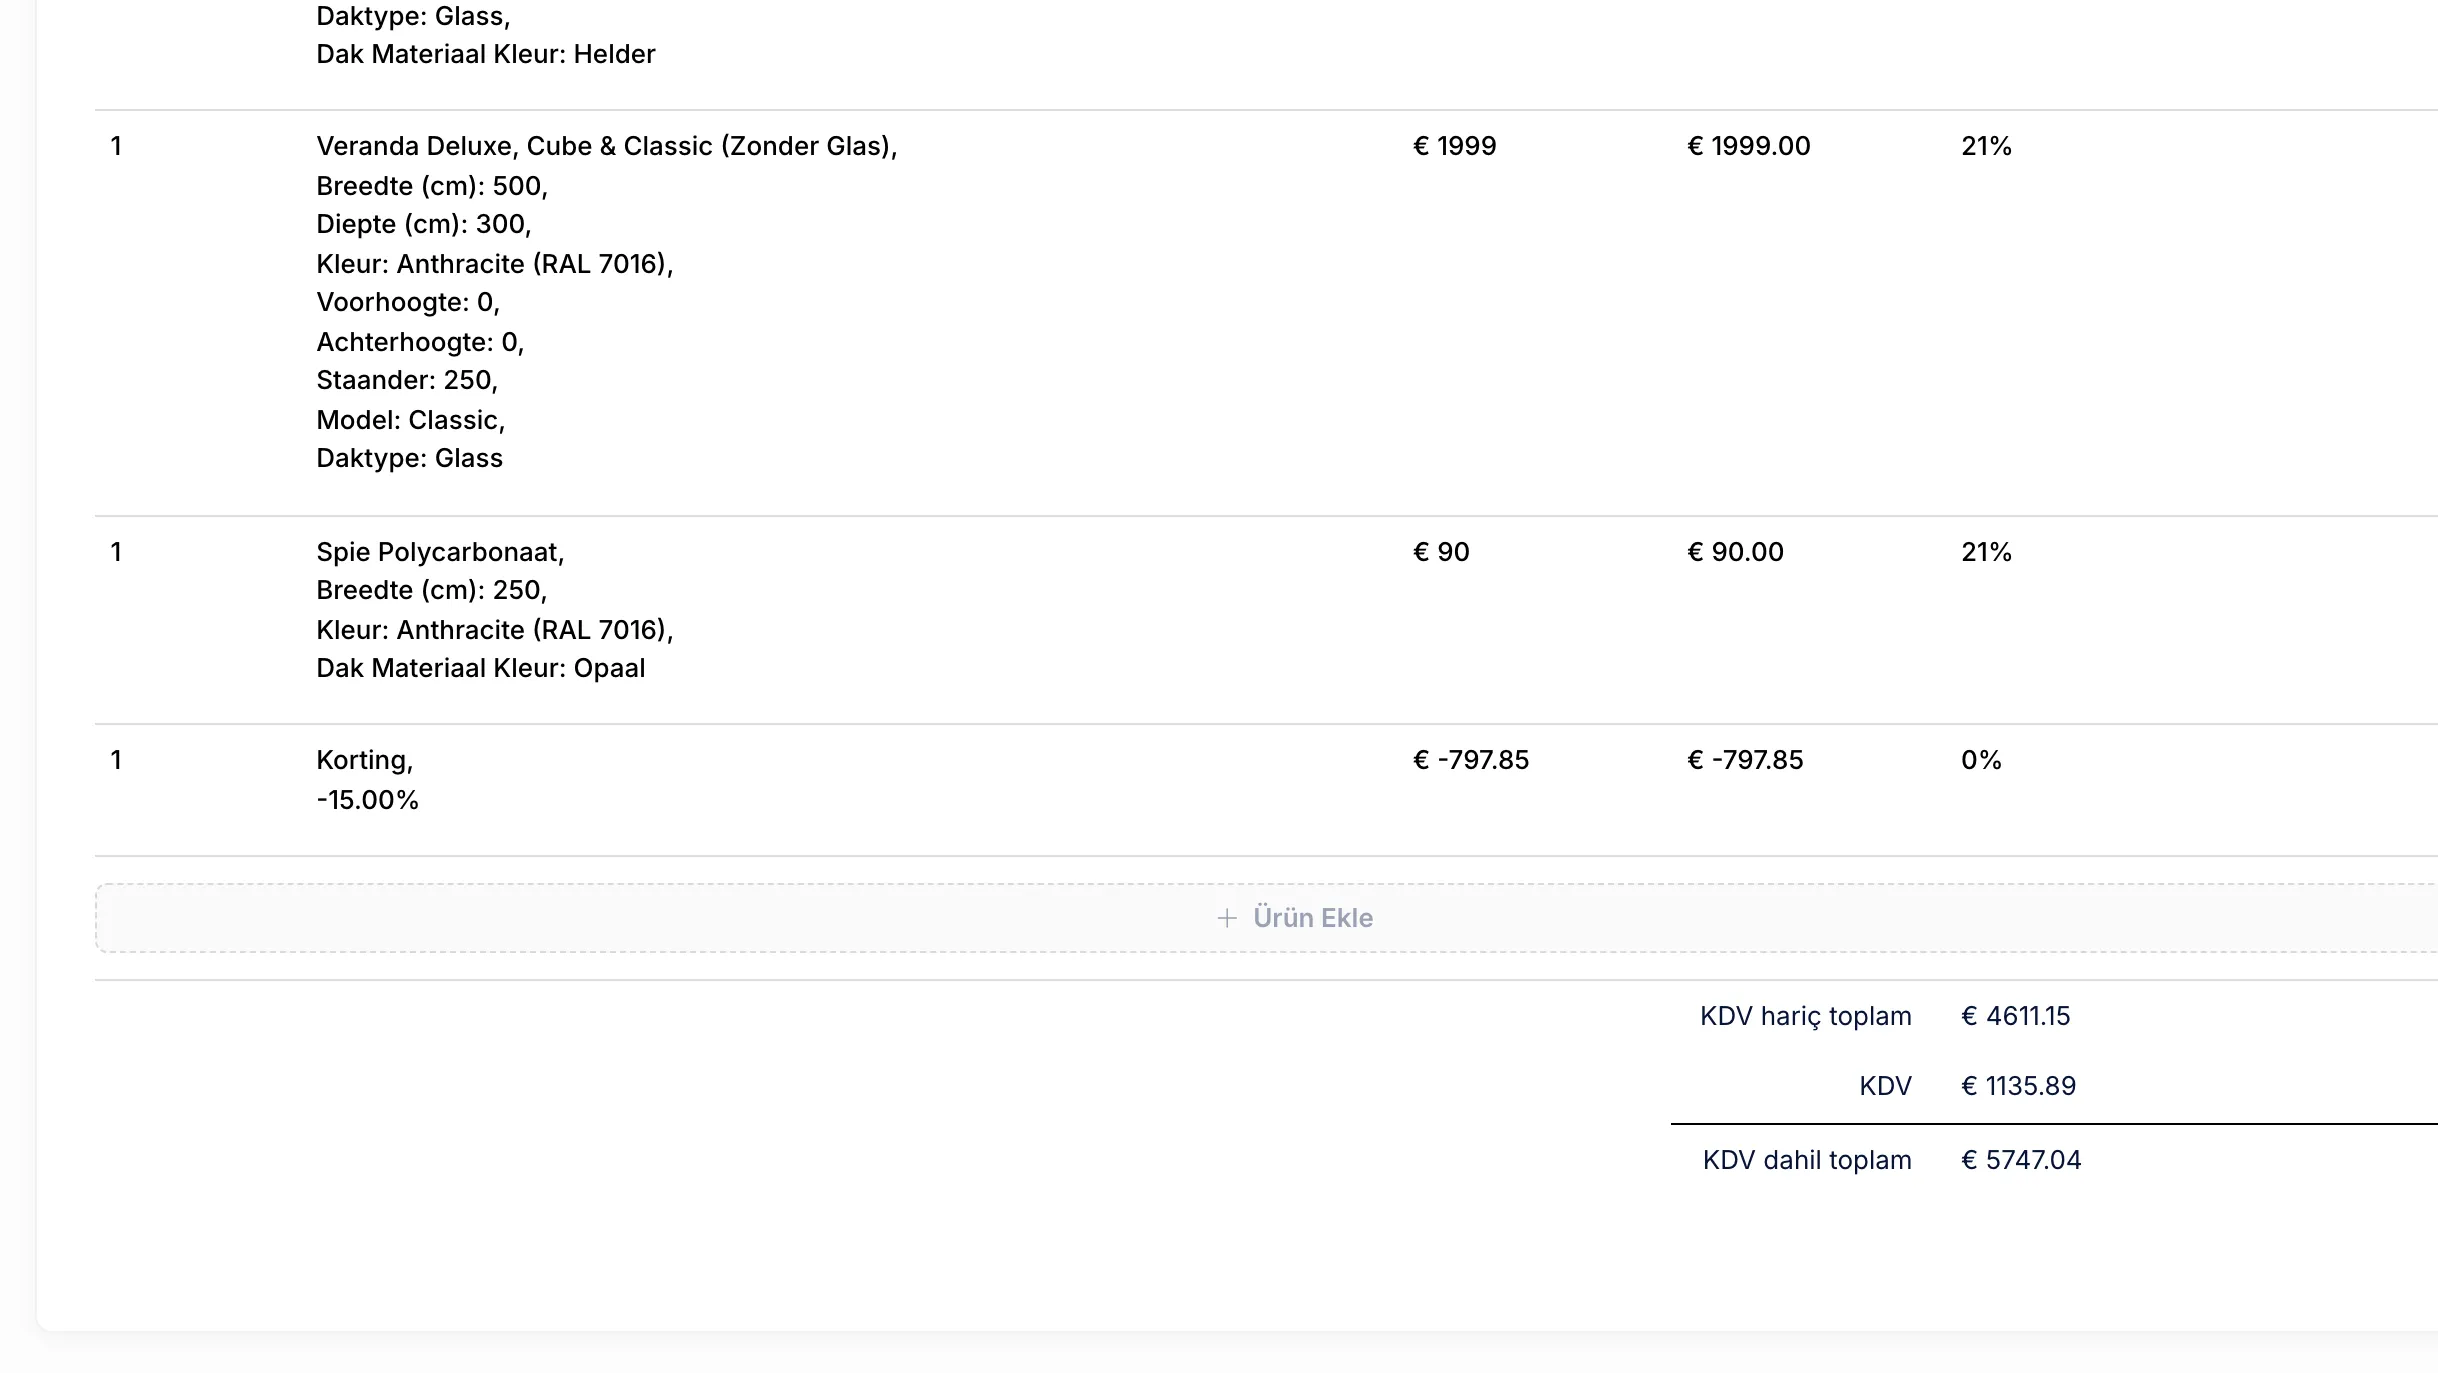This screenshot has height=1373, width=2438.
Task: Click the quantity 1 of Veranda Deluxe
Action: tap(116, 146)
